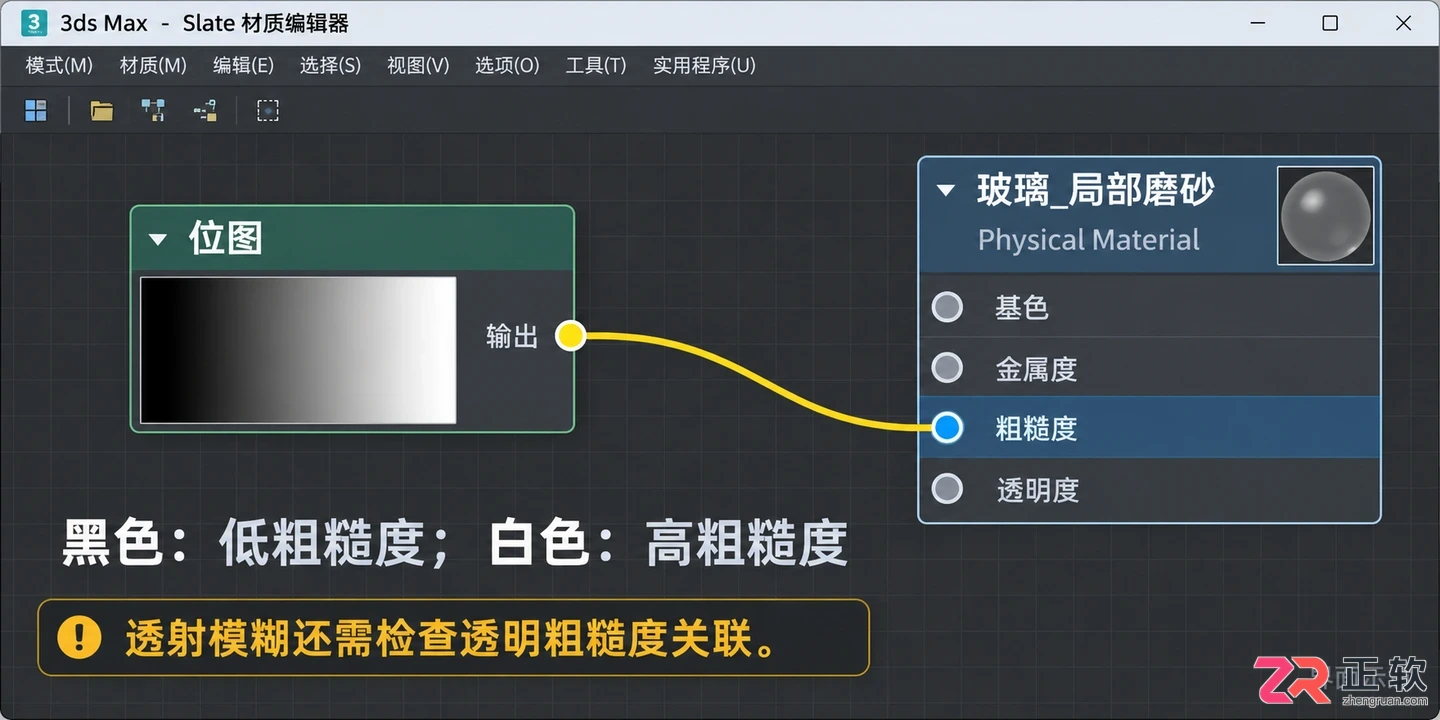Viewport: 1440px width, 720px height.
Task: Open the 选项(O) menu
Action: (x=507, y=66)
